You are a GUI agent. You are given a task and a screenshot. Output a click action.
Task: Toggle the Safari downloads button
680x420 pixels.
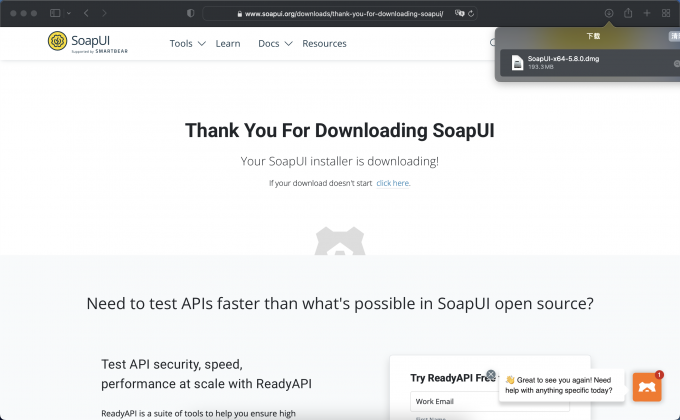[x=609, y=13]
